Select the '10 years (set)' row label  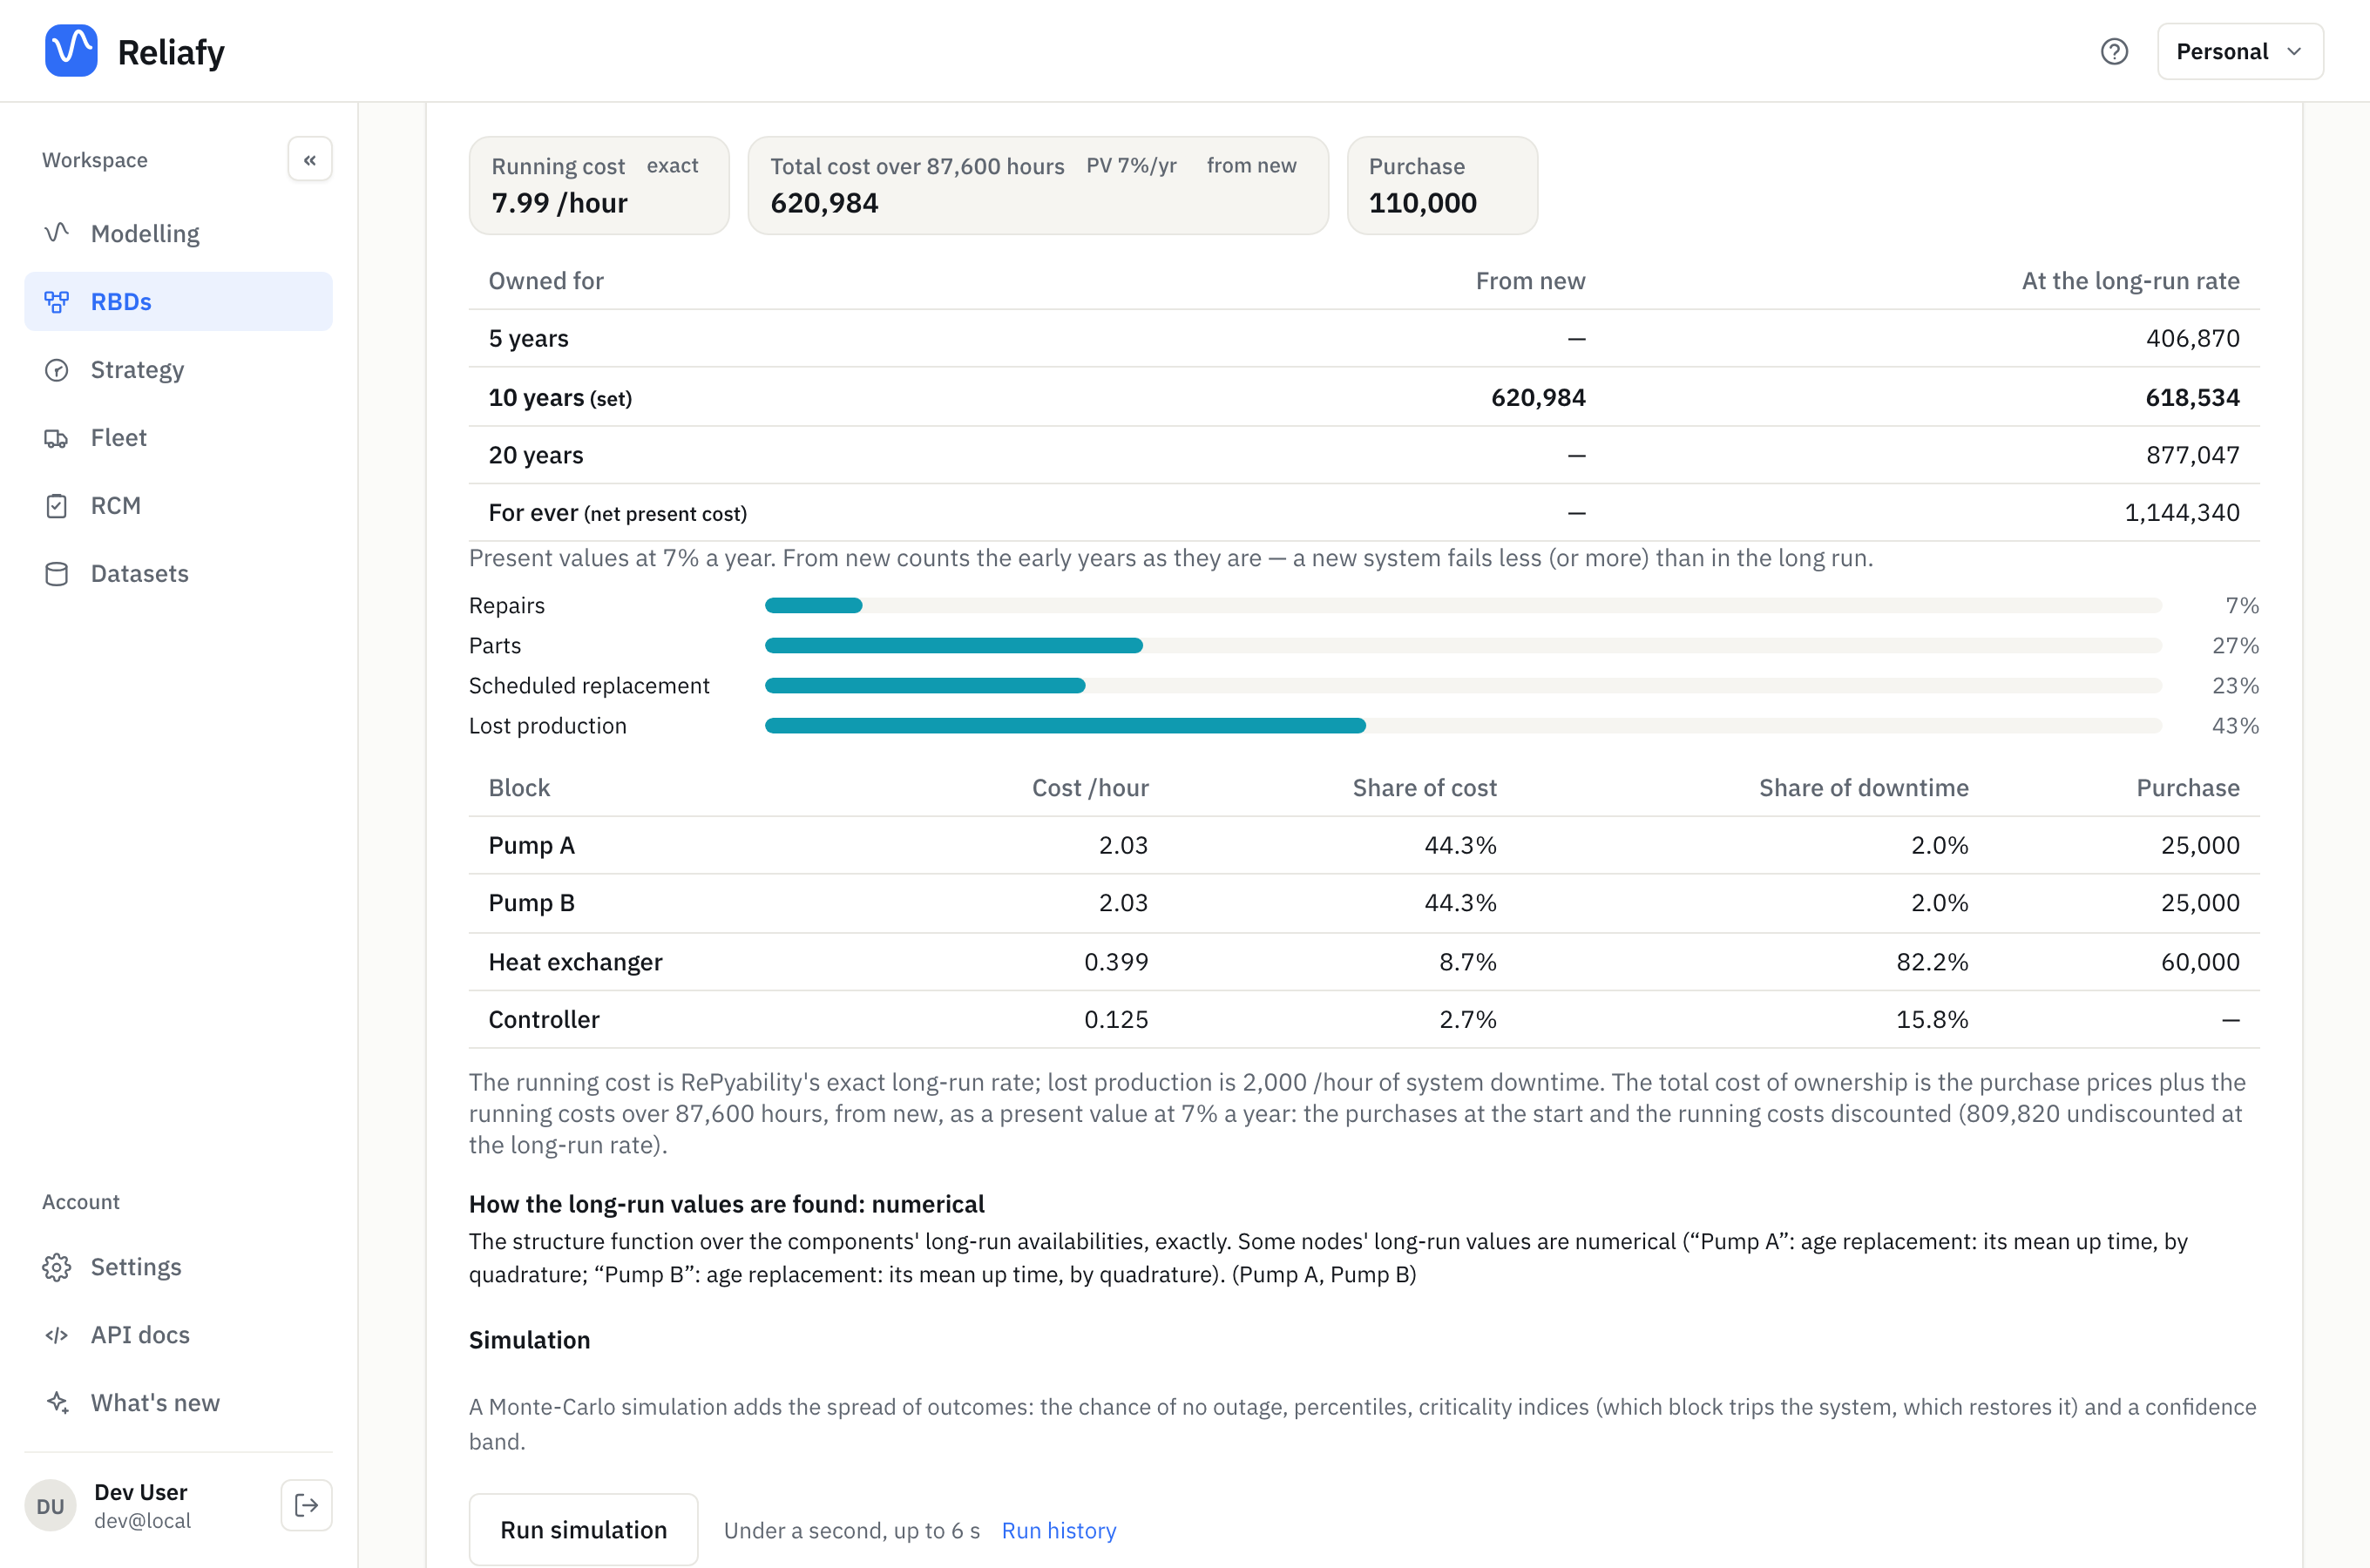[x=560, y=397]
